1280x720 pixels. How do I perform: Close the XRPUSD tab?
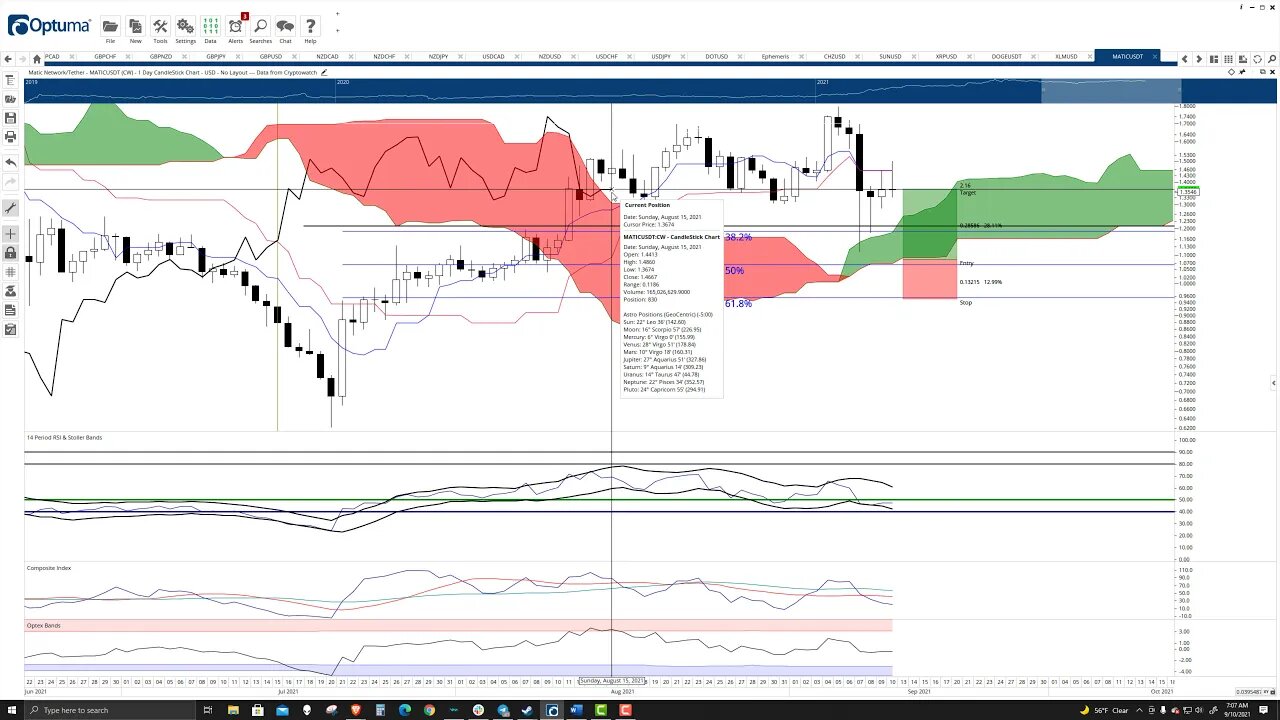coord(971,57)
